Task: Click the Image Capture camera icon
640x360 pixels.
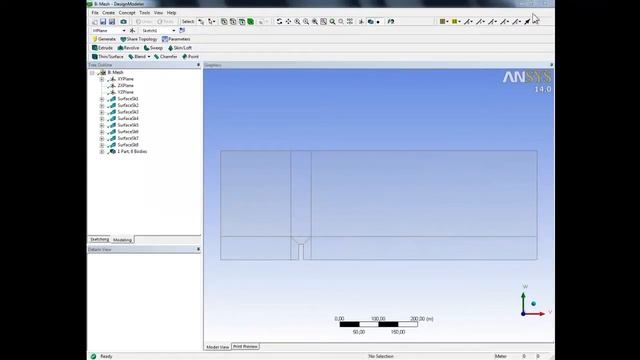Action: (x=123, y=22)
